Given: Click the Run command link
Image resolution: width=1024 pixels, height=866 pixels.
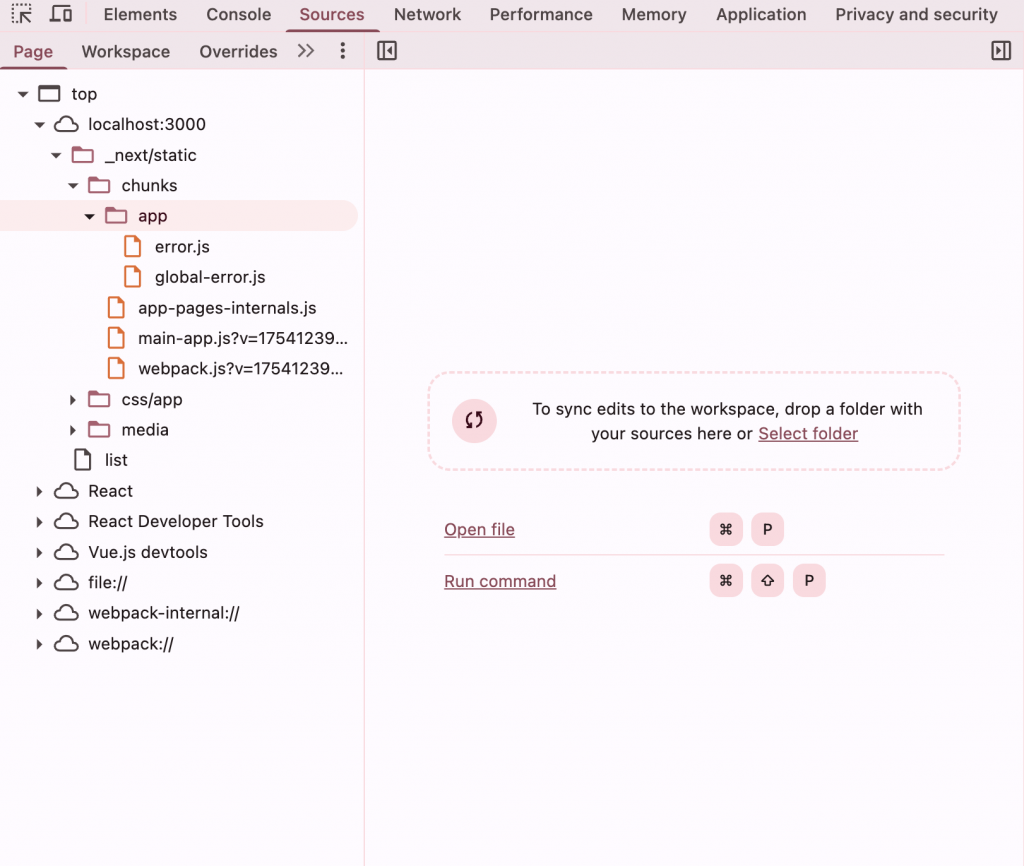Looking at the screenshot, I should [500, 581].
